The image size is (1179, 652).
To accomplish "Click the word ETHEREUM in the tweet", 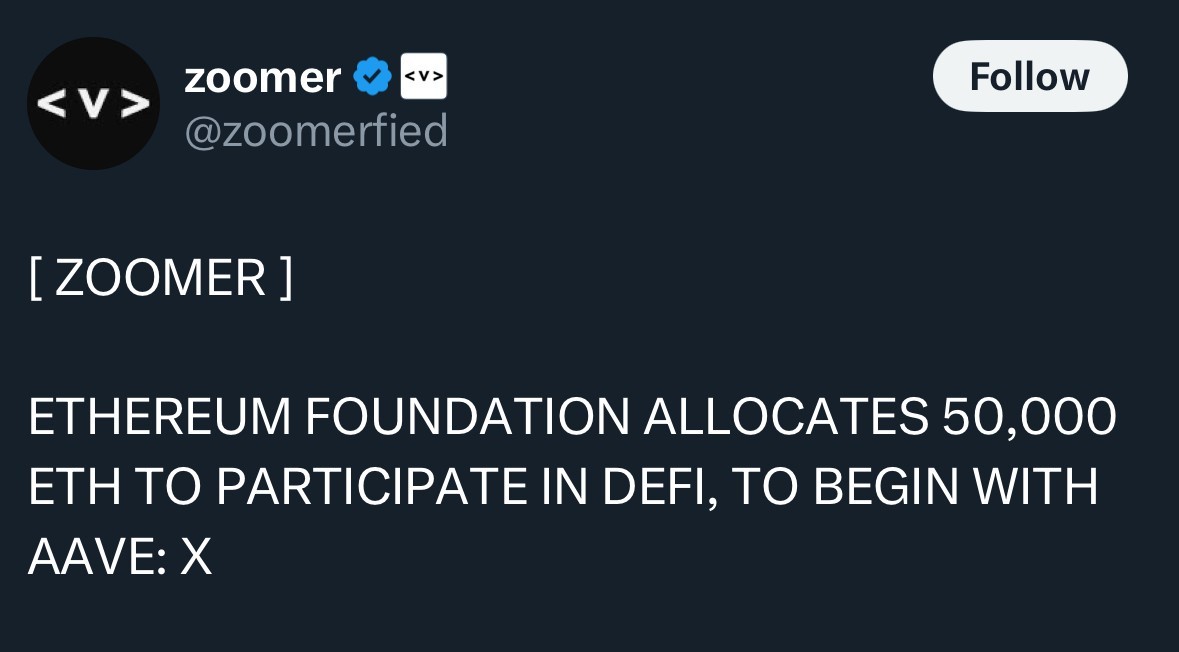I will [x=158, y=417].
